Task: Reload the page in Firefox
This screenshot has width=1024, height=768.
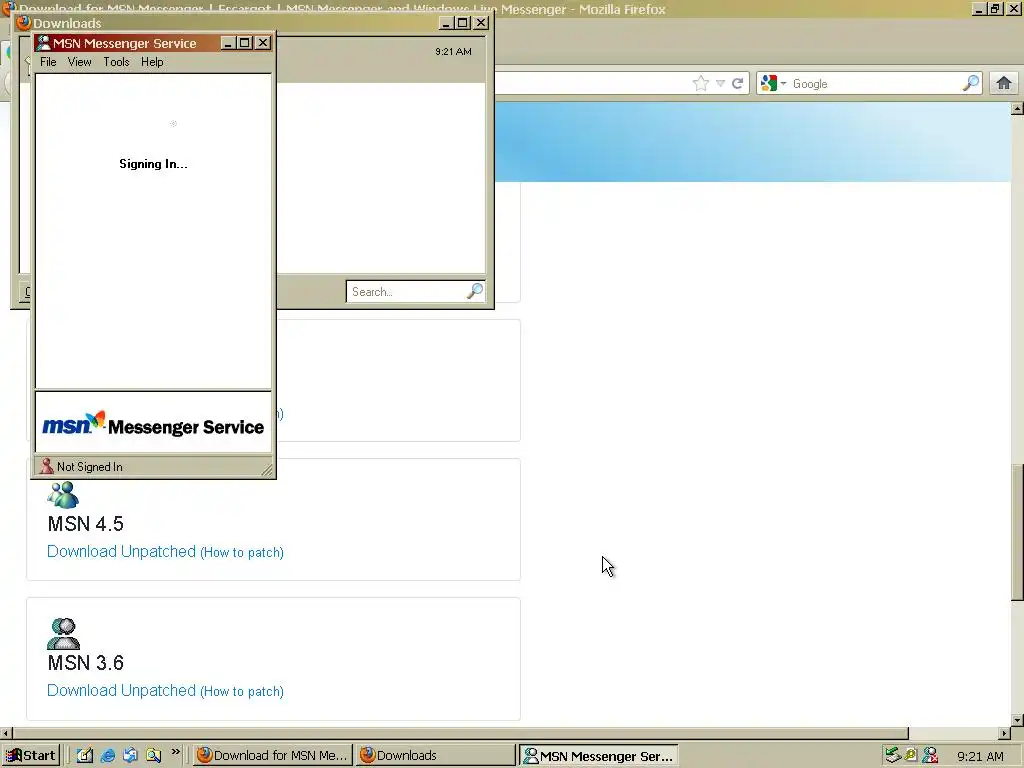Action: (738, 84)
